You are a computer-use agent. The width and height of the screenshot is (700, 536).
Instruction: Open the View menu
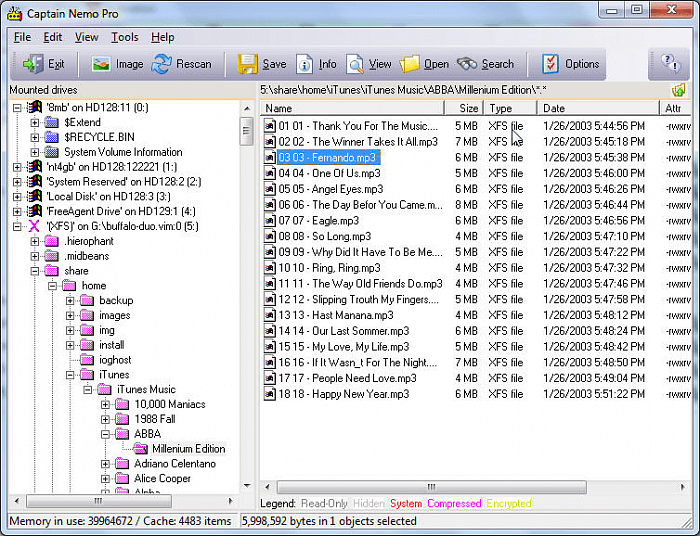pos(86,37)
